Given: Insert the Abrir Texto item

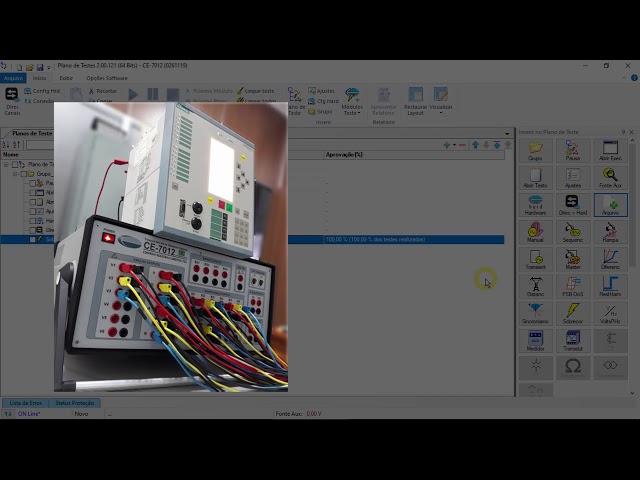Looking at the screenshot, I should [x=535, y=178].
